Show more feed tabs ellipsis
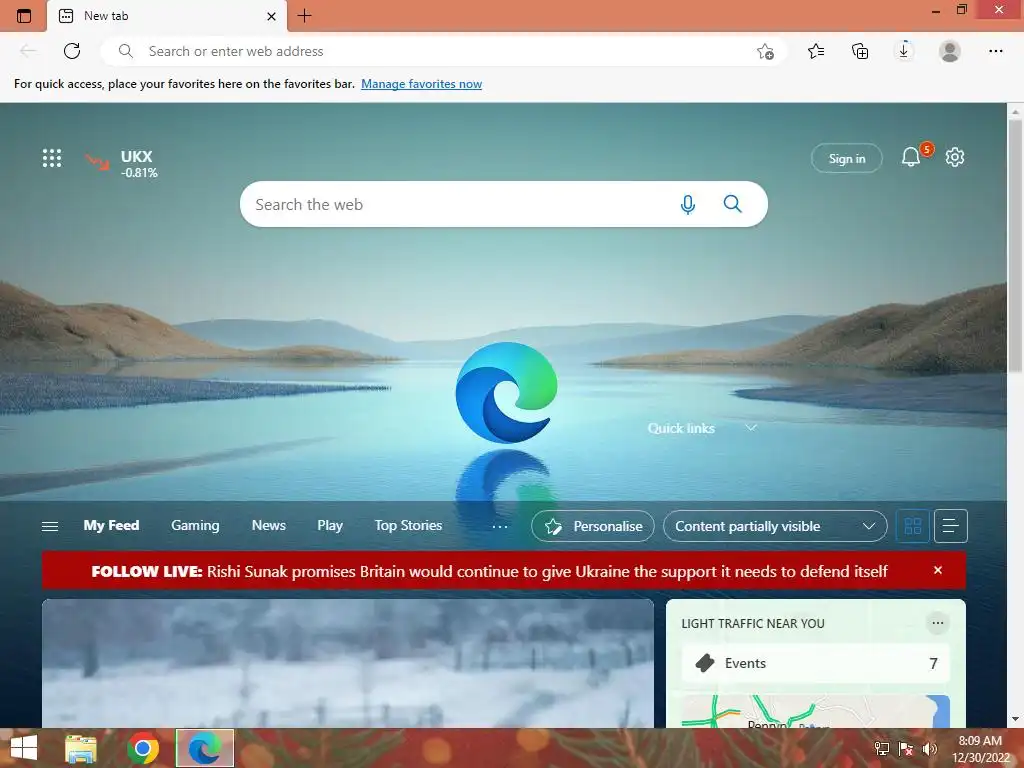This screenshot has width=1024, height=768. [500, 526]
